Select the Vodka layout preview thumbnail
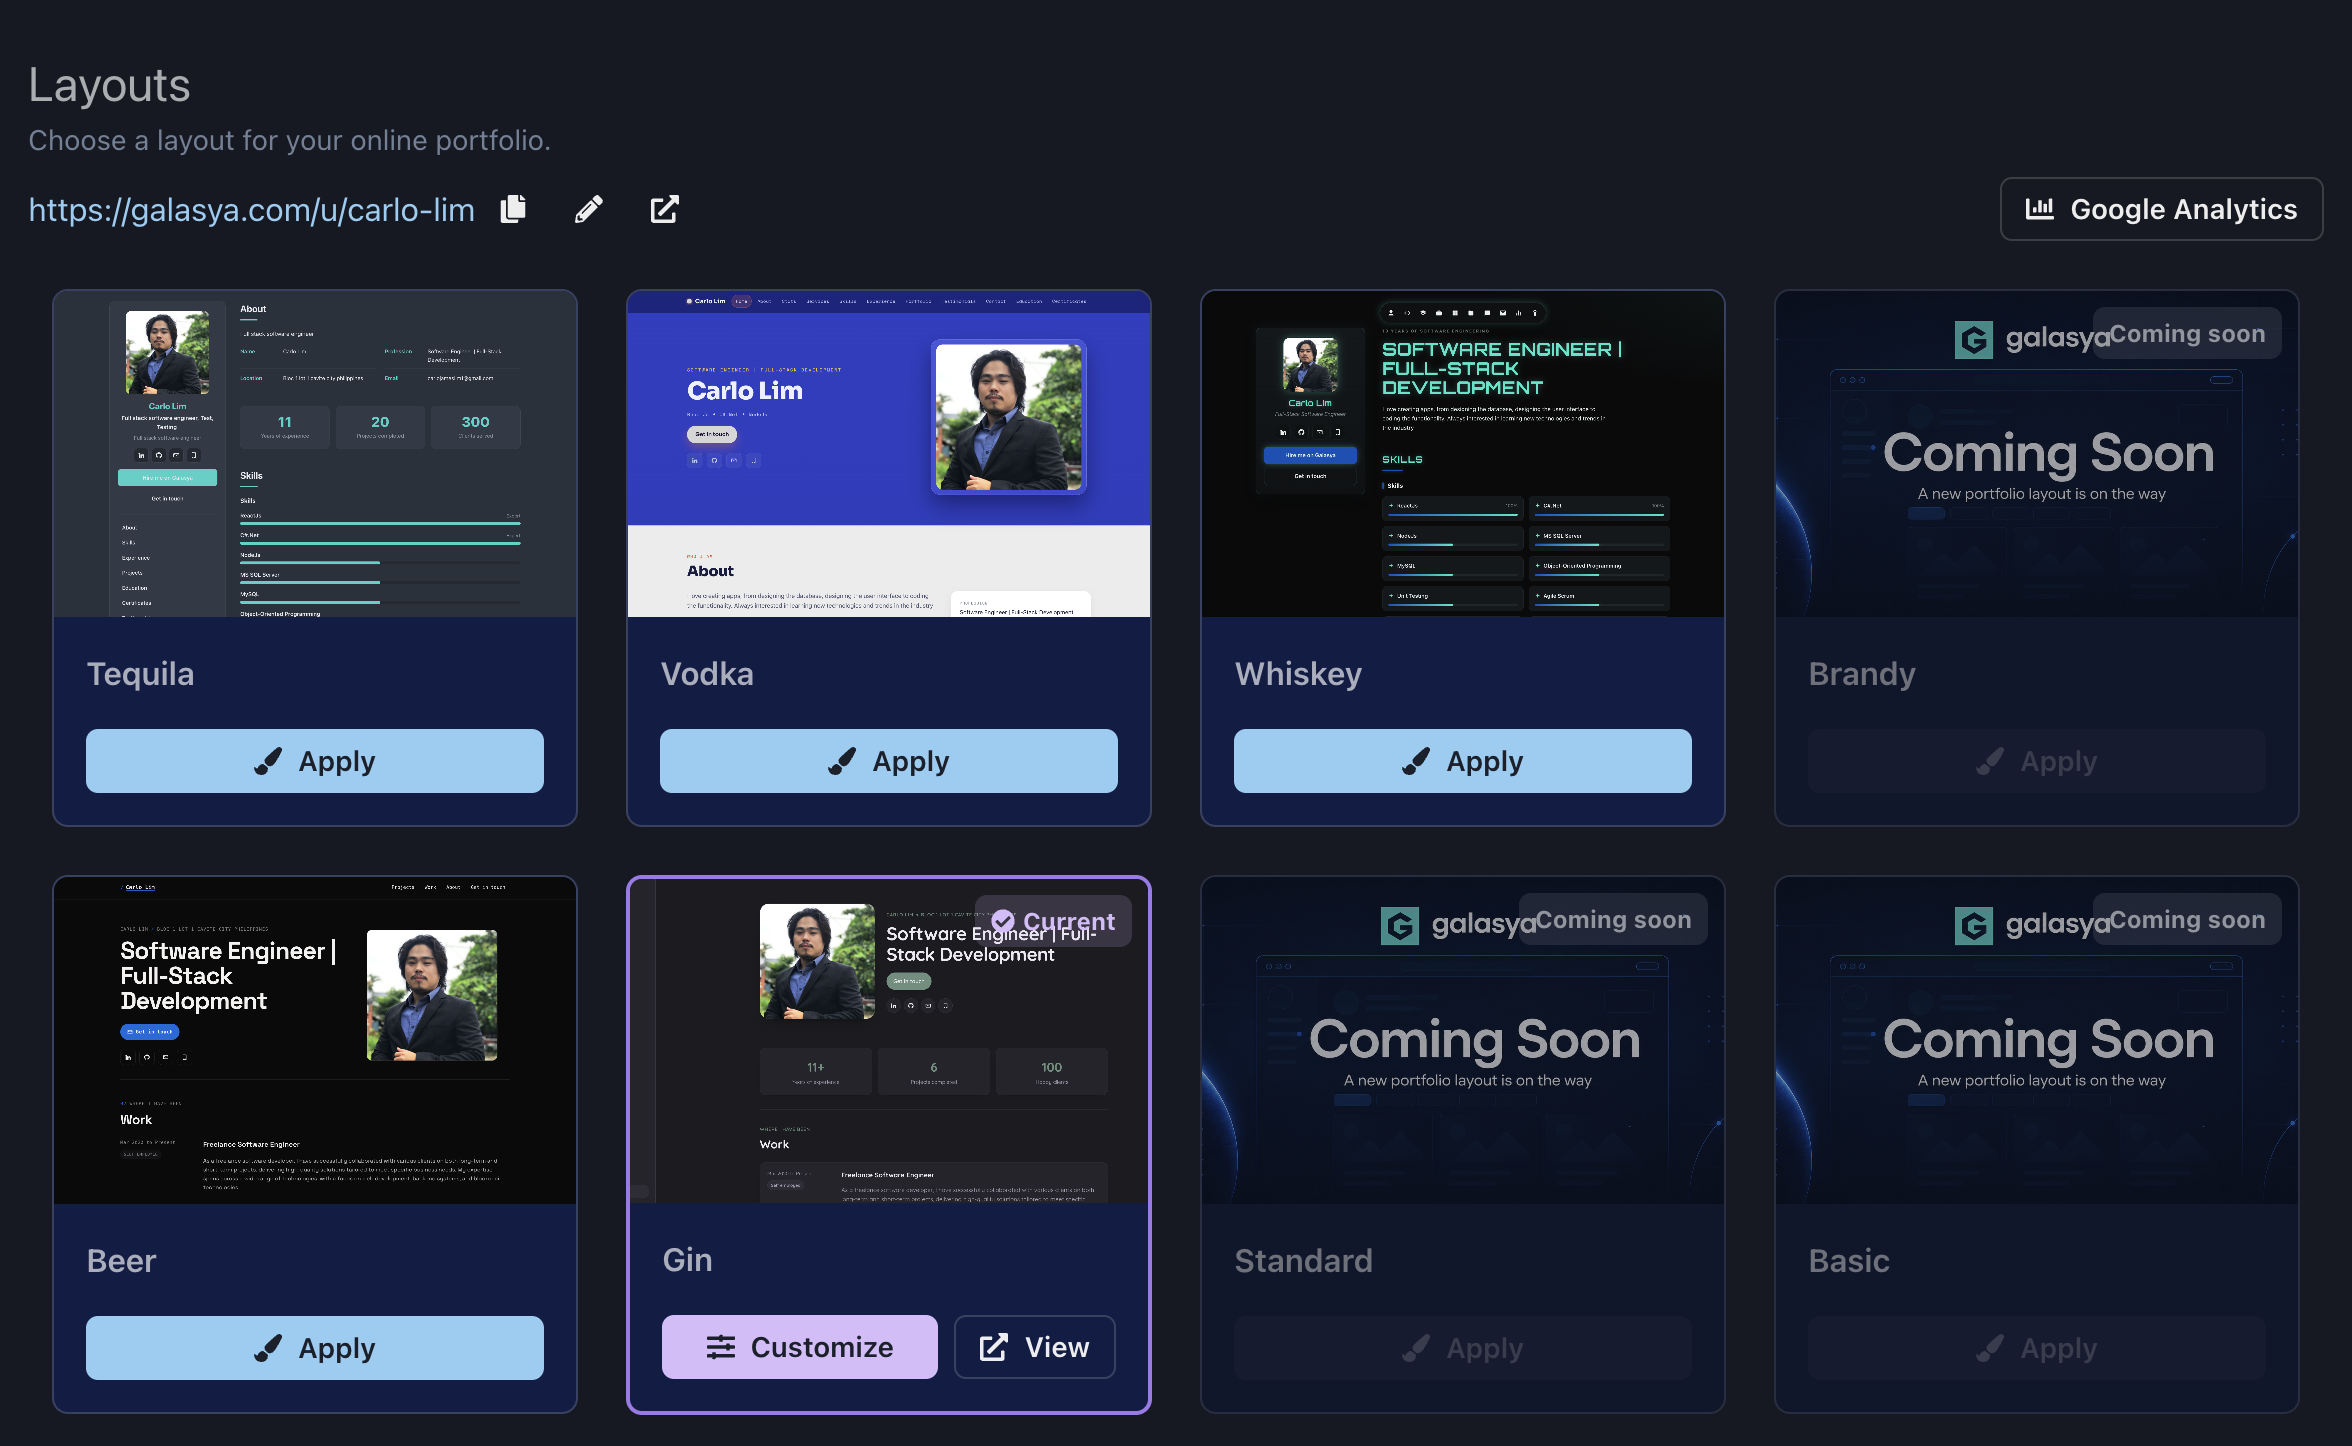The image size is (2352, 1446). coord(889,454)
